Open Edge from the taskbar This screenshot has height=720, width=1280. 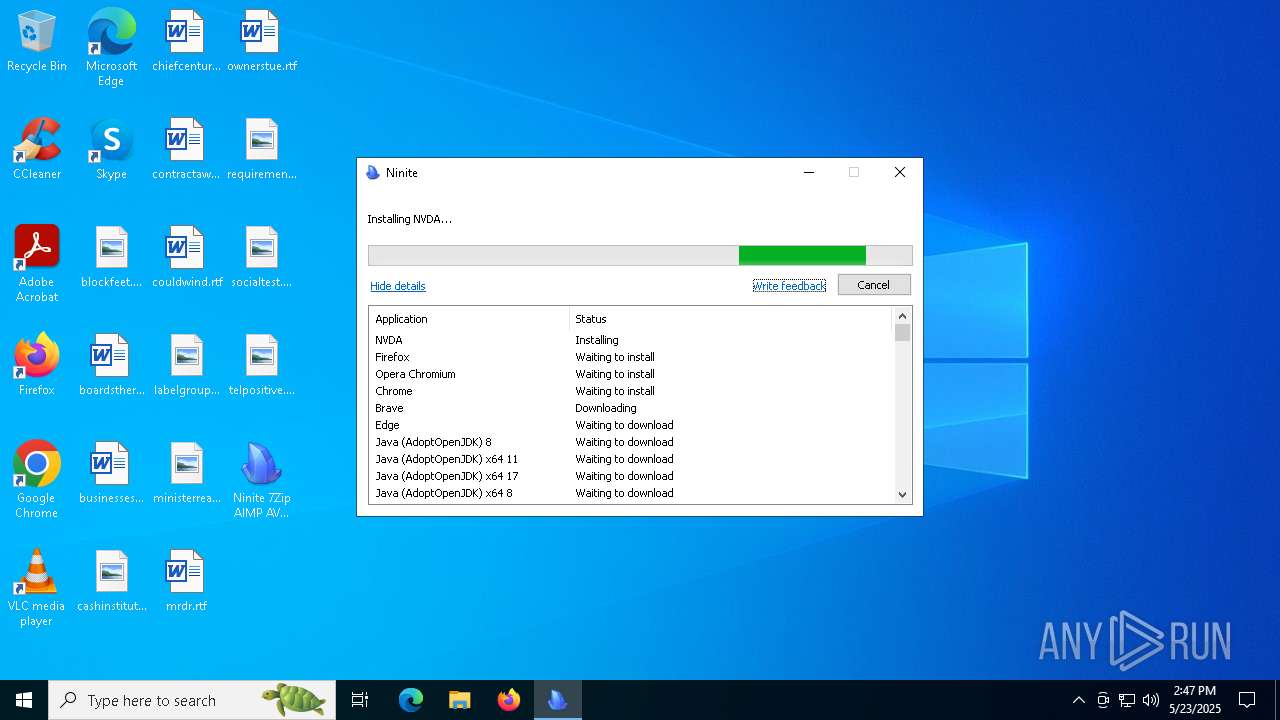pos(411,700)
